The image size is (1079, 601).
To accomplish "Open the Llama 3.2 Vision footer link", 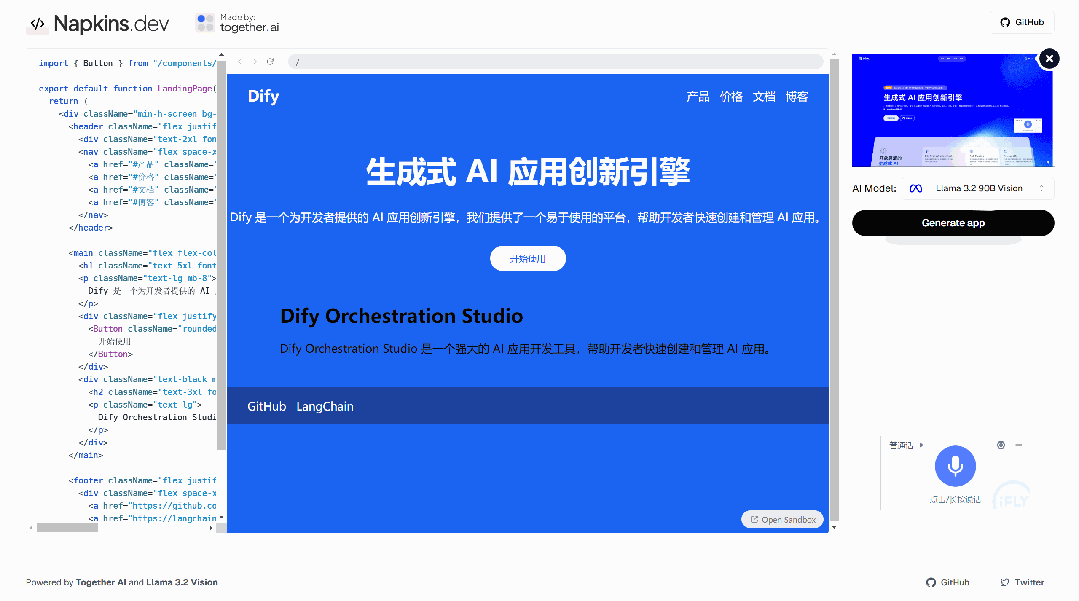I will 182,582.
